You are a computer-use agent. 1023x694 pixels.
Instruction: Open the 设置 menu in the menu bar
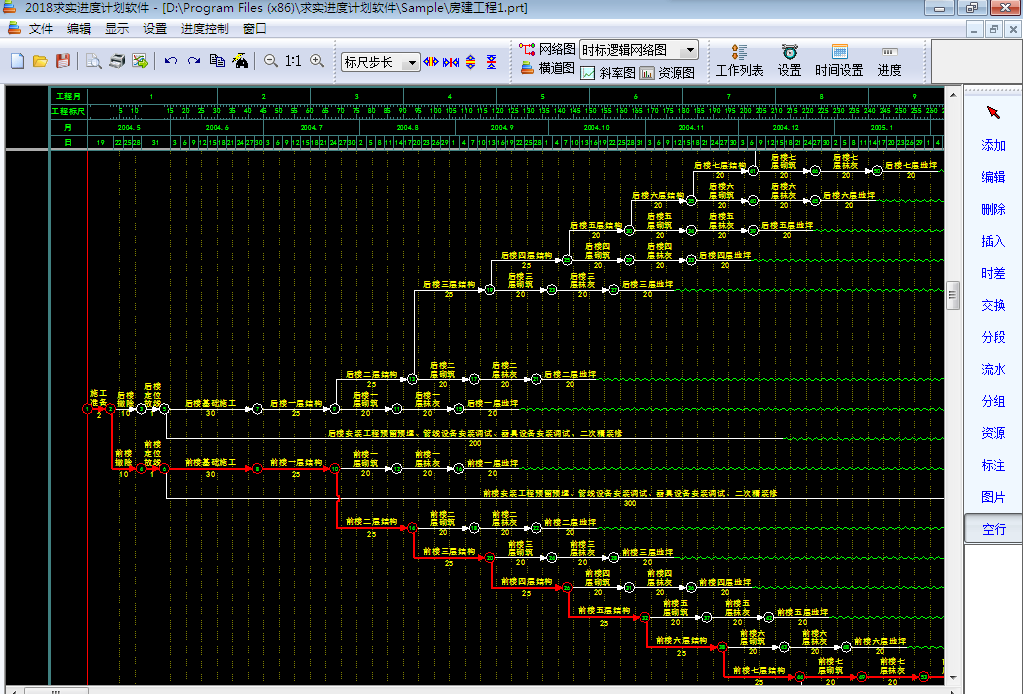tap(155, 29)
